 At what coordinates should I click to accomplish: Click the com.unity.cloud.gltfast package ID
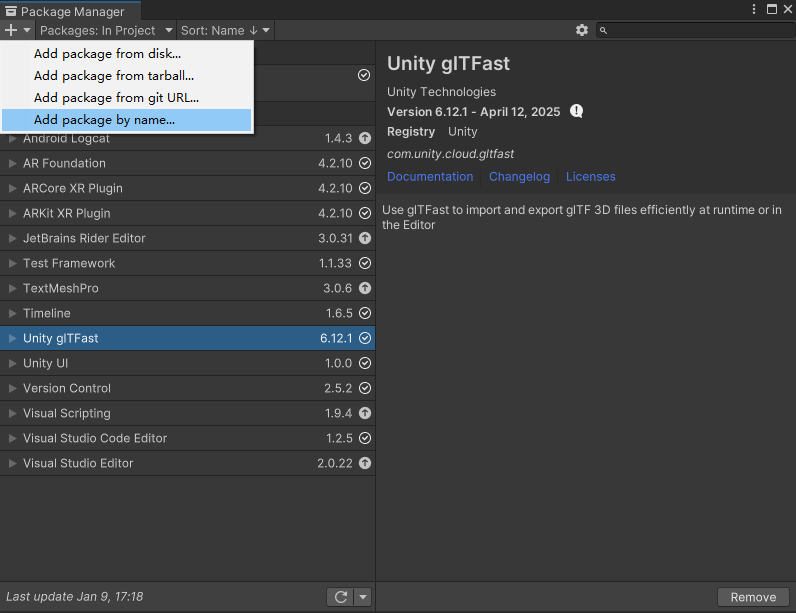tap(450, 154)
